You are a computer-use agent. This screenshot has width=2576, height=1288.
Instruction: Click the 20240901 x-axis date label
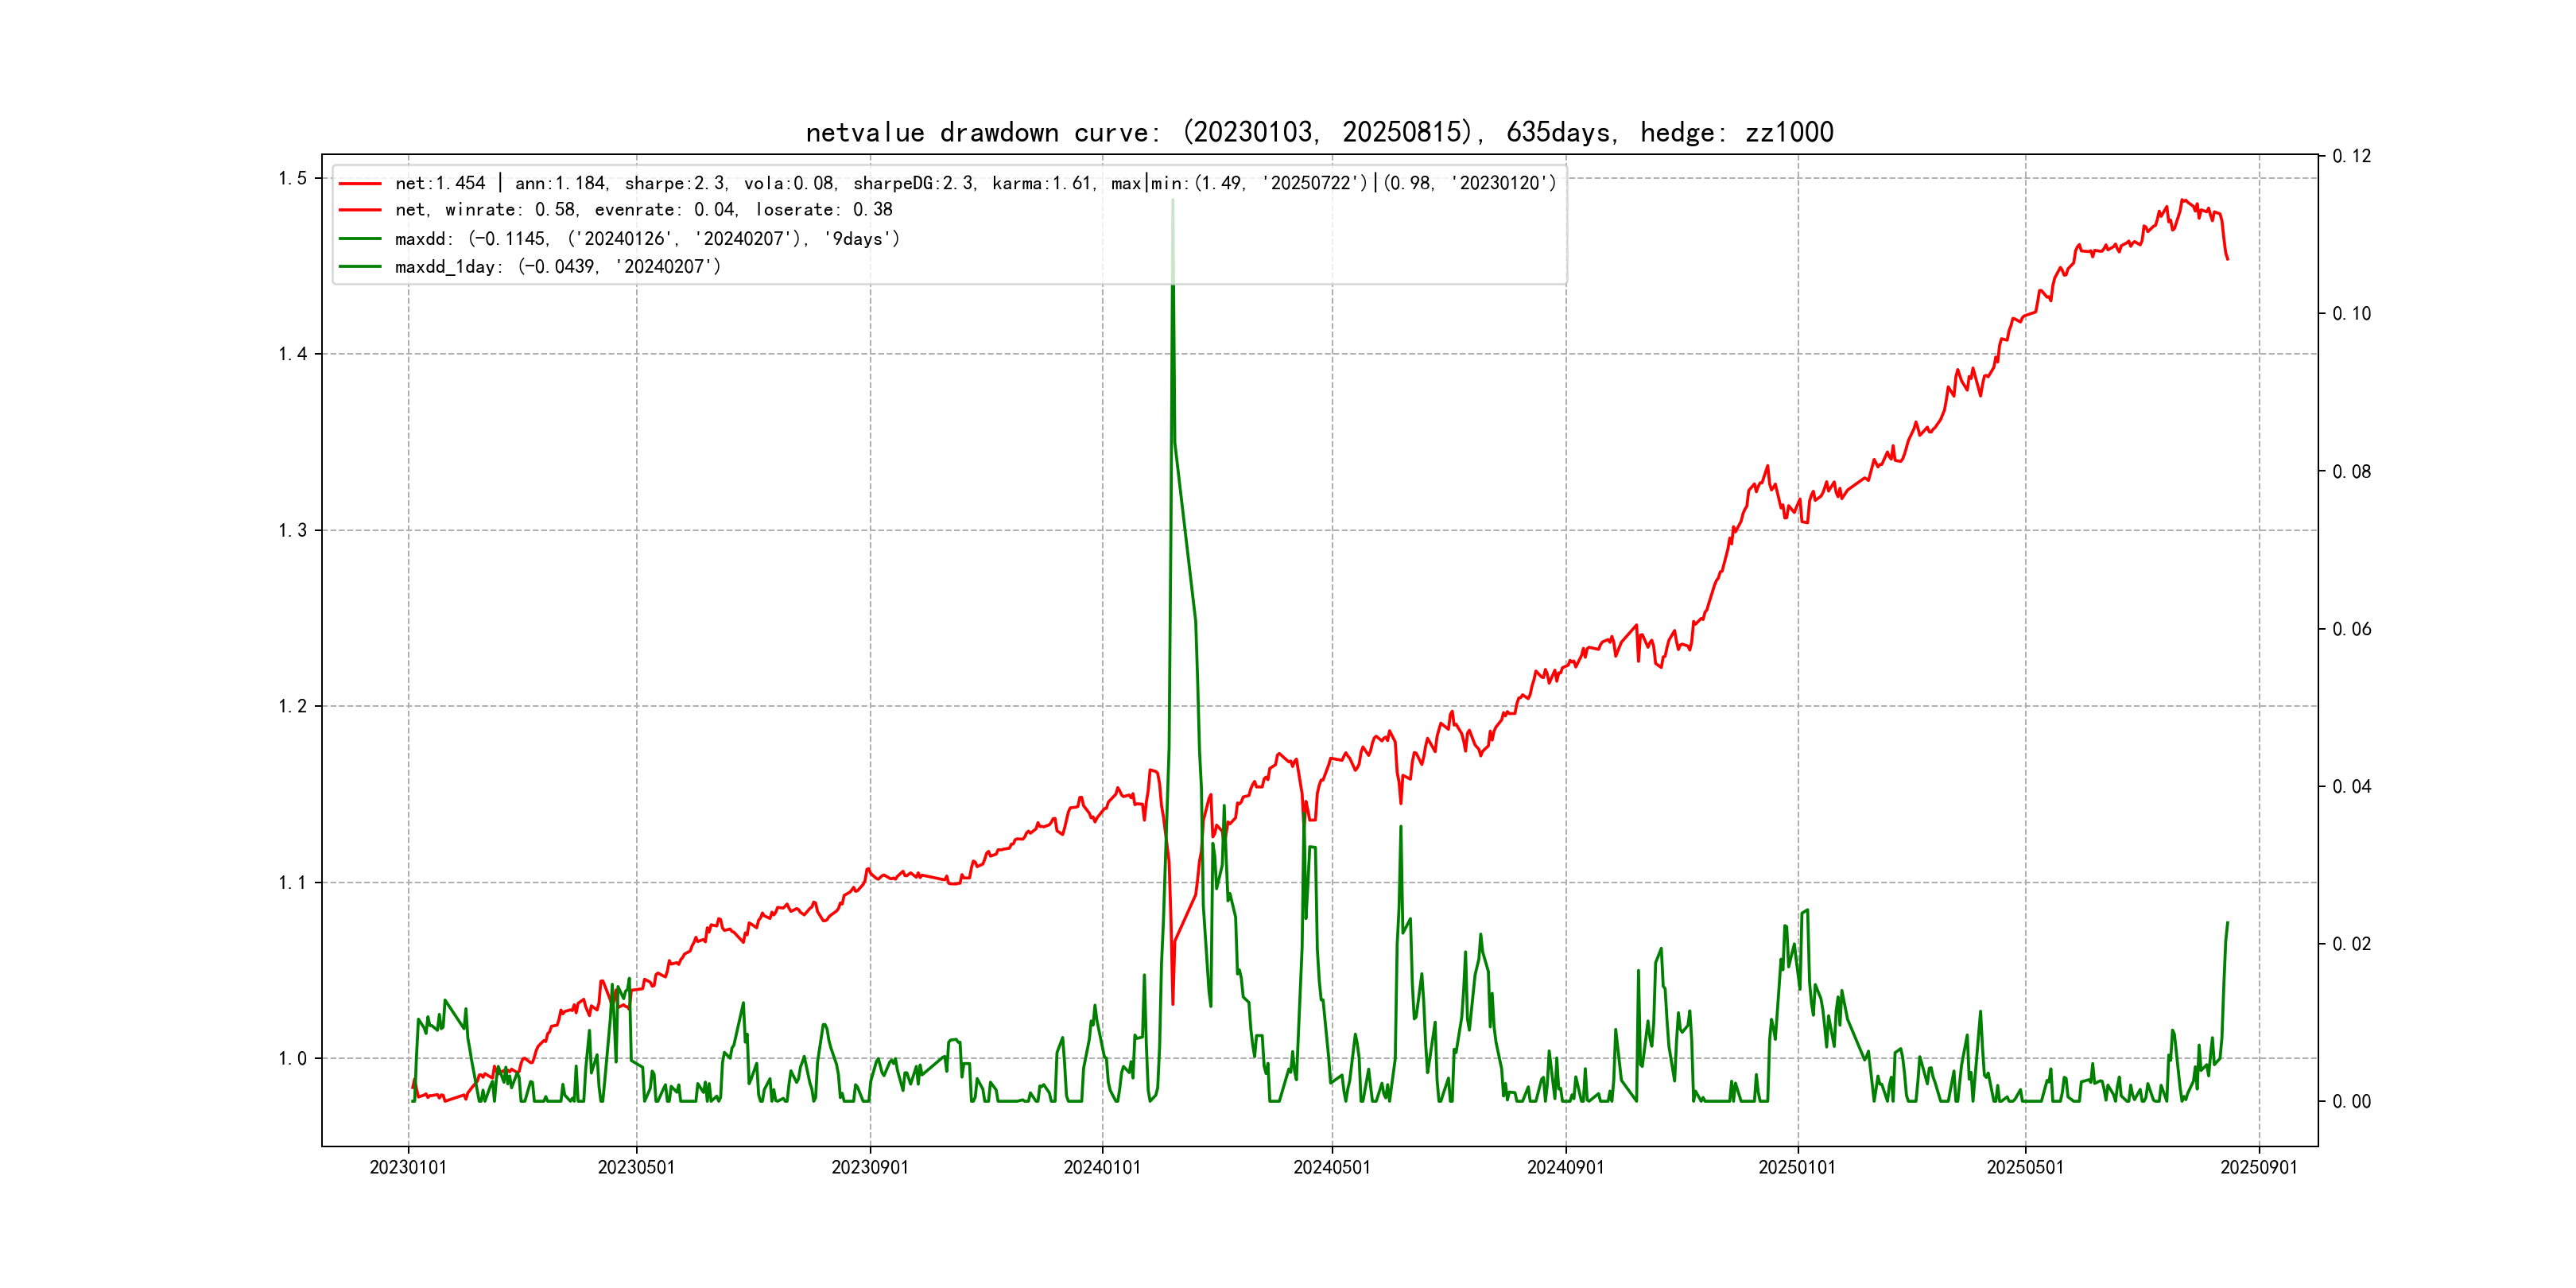click(x=1565, y=1168)
